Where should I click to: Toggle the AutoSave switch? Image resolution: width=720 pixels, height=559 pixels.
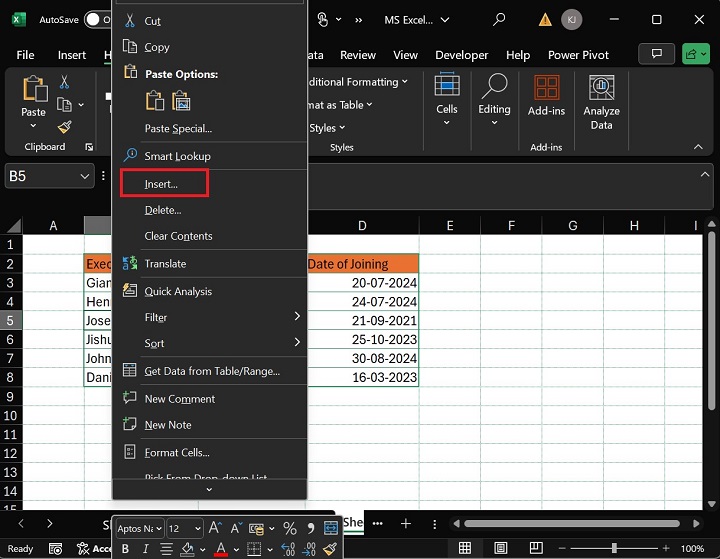point(97,19)
